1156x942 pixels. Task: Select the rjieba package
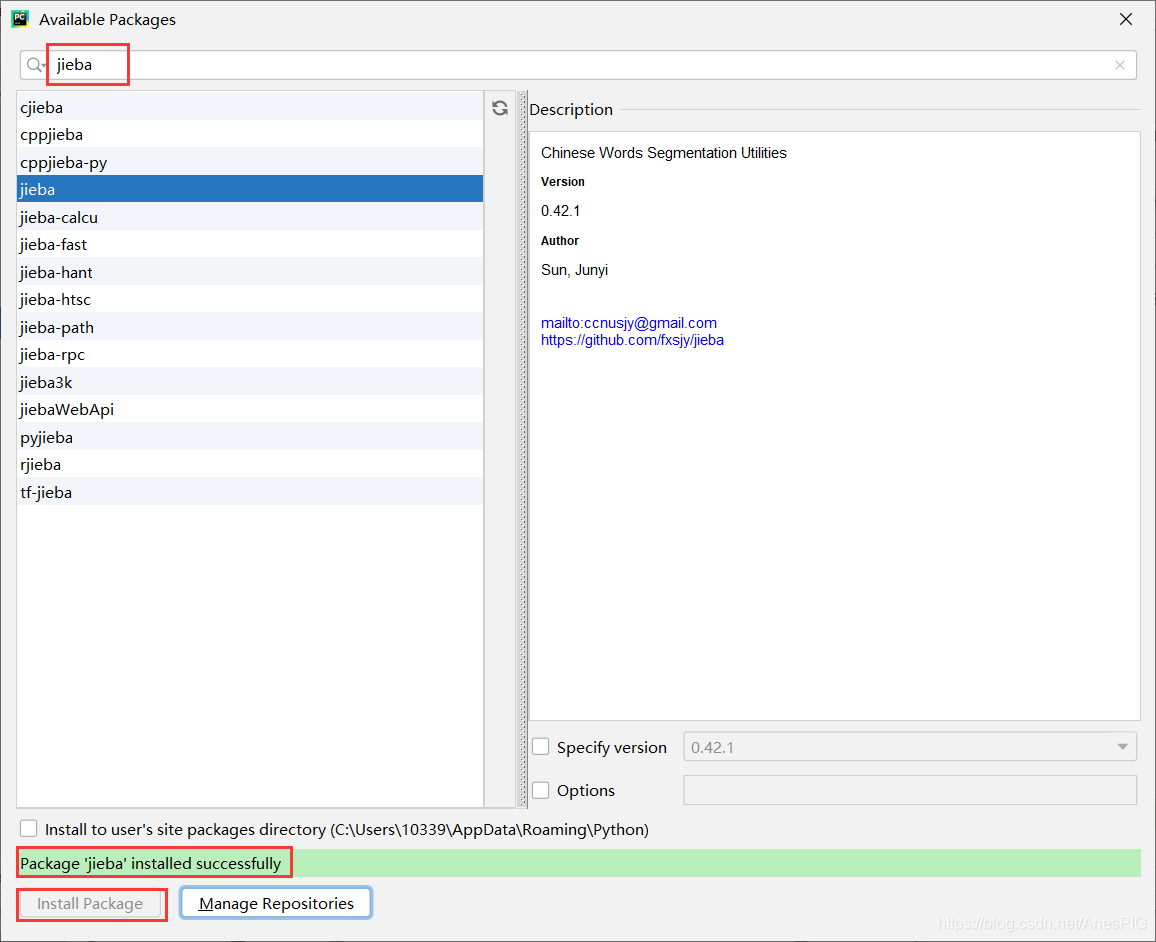[250, 464]
